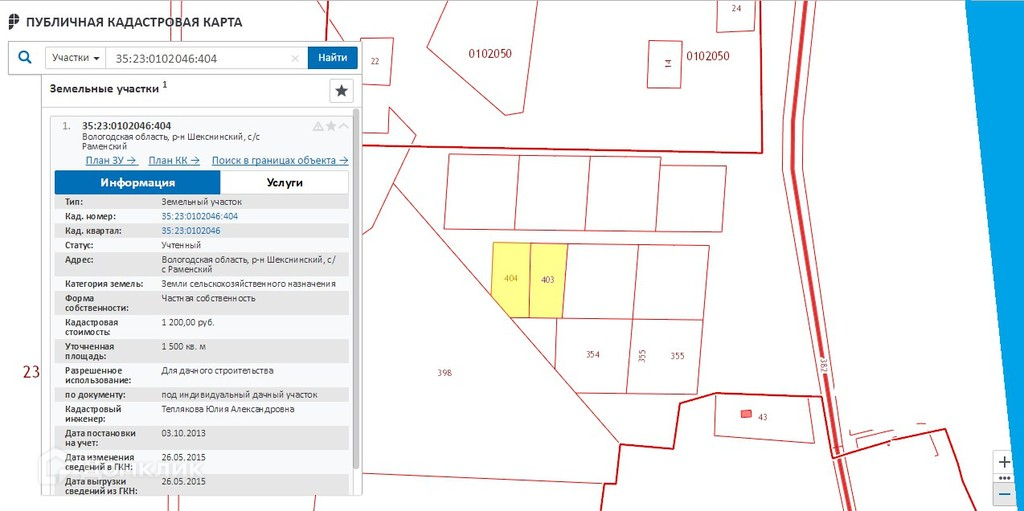Zoom in the map with plus
Viewport: 1024px width, 511px height.
point(1004,461)
